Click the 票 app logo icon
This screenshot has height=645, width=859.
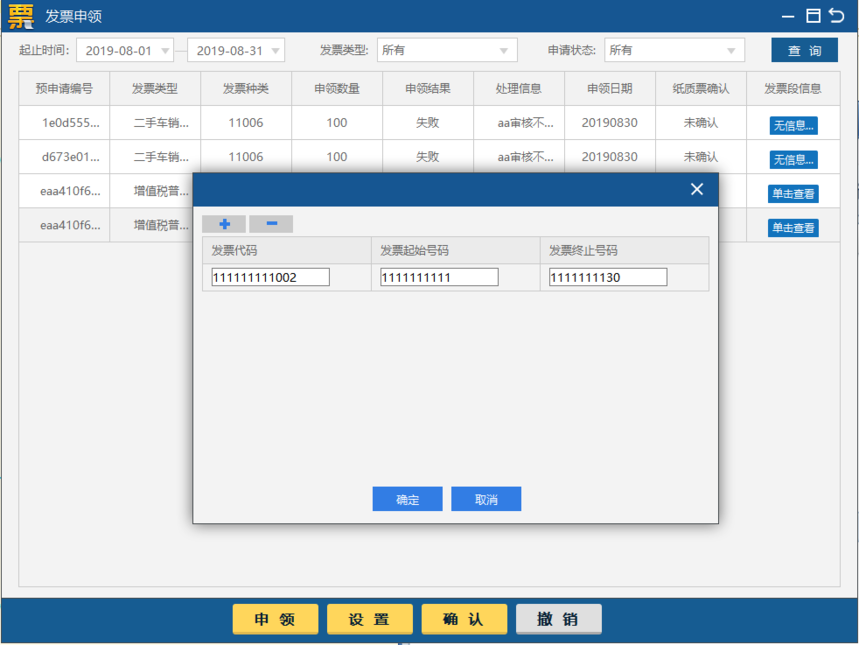pos(20,16)
